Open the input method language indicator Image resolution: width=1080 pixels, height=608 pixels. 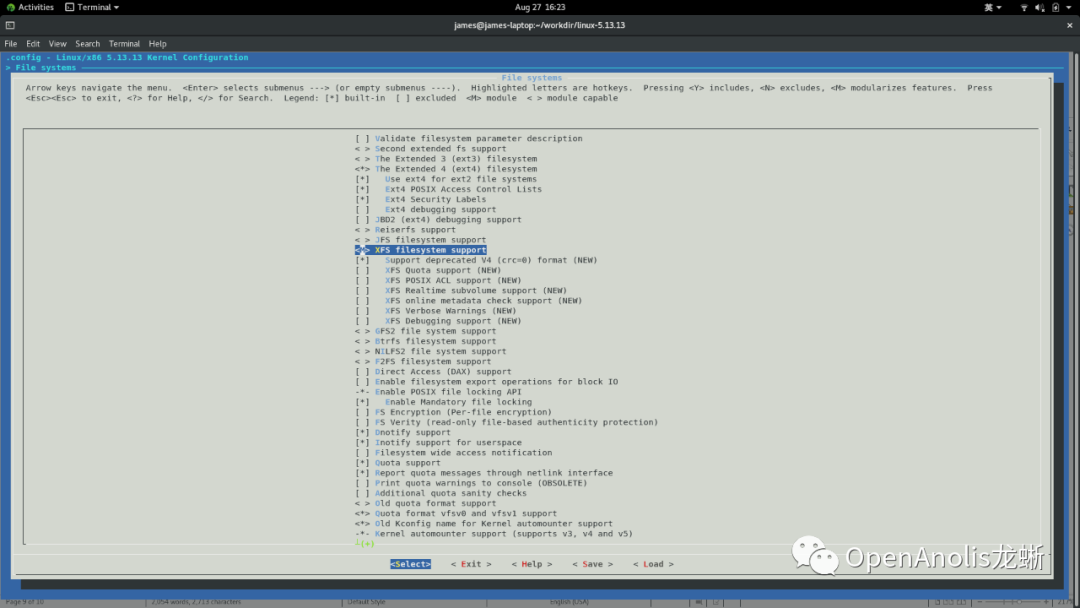point(993,8)
